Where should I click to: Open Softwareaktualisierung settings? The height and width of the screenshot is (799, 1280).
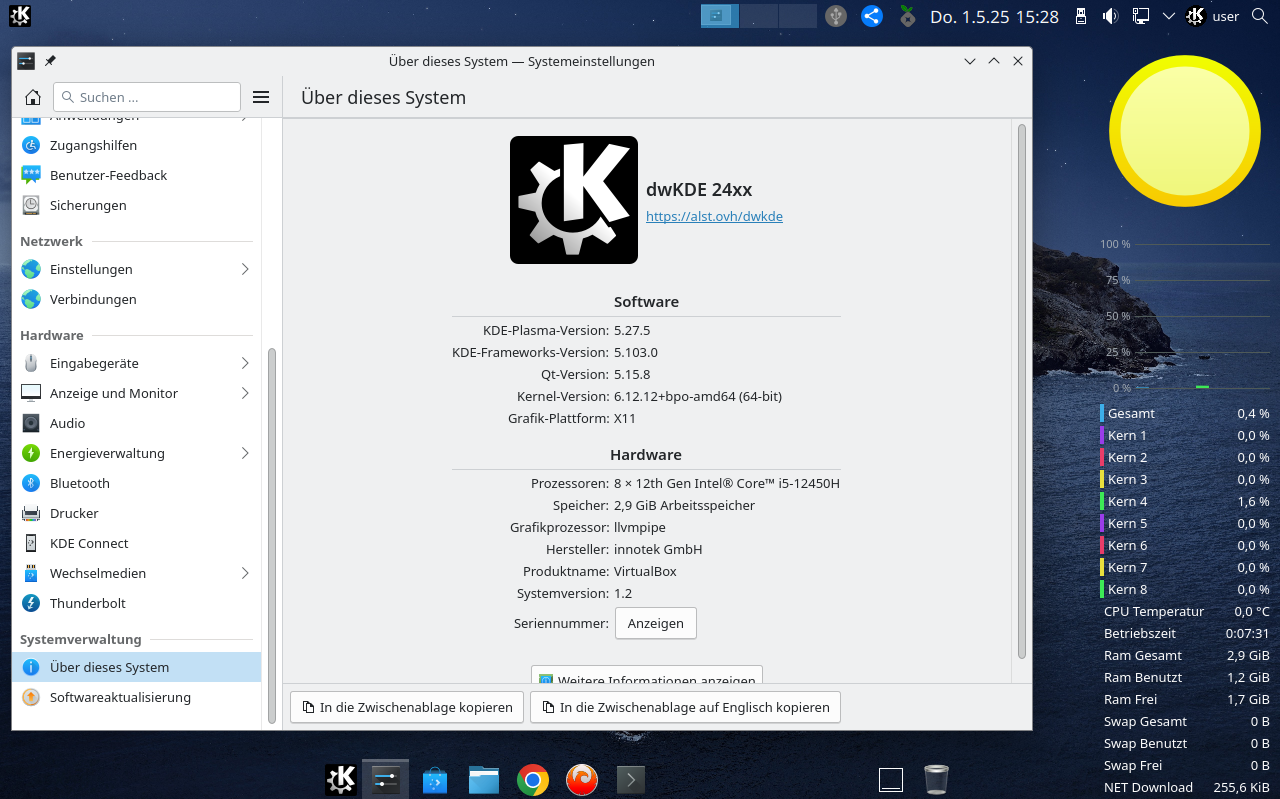click(136, 697)
